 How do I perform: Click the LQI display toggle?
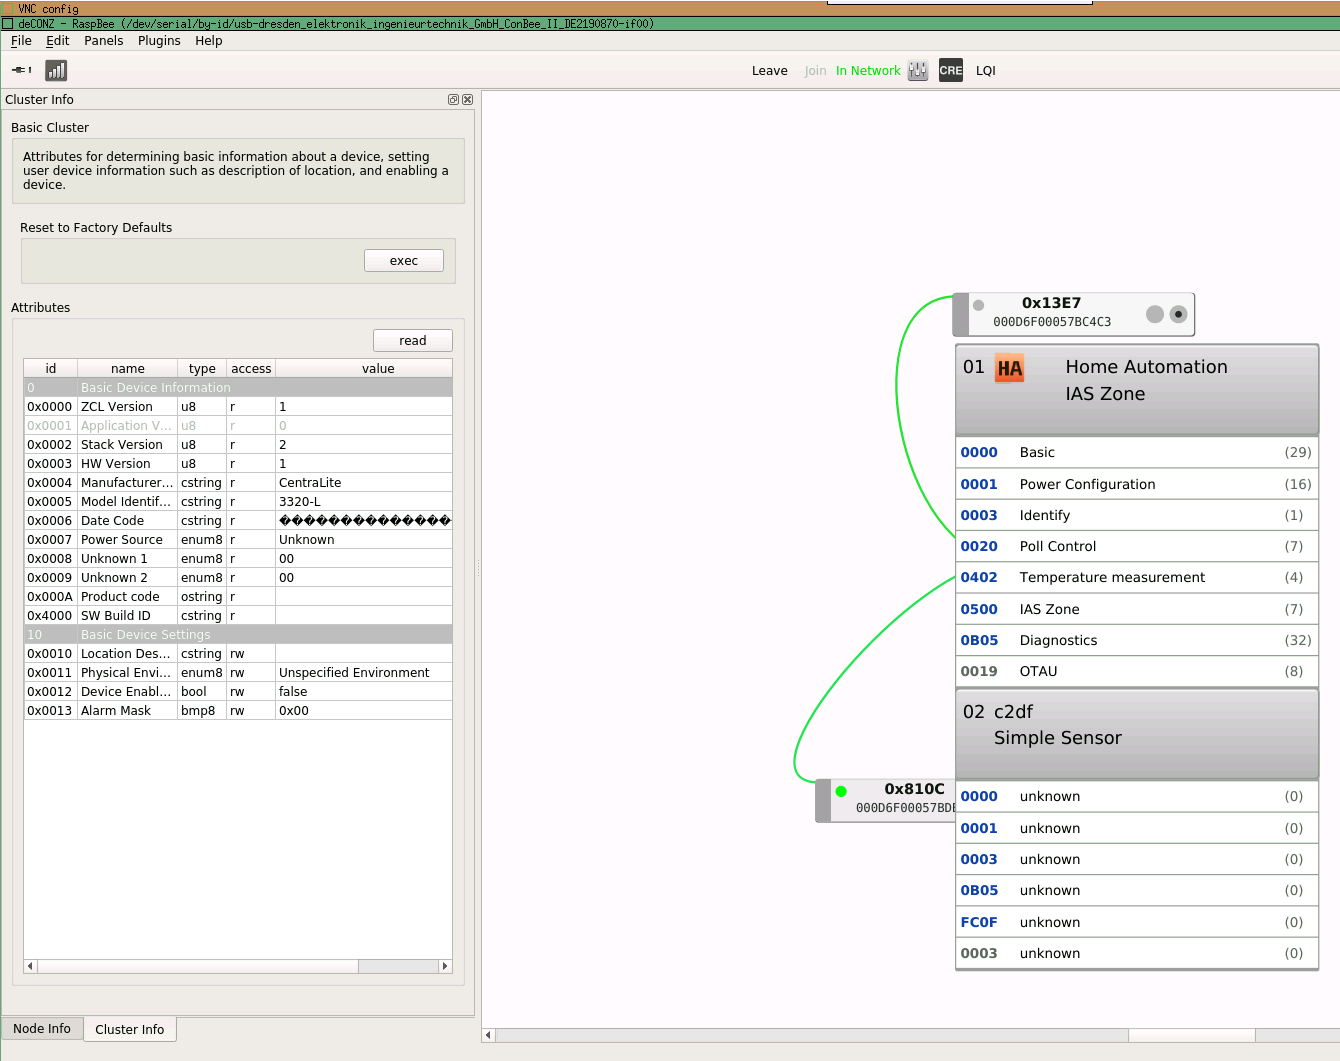pos(986,70)
